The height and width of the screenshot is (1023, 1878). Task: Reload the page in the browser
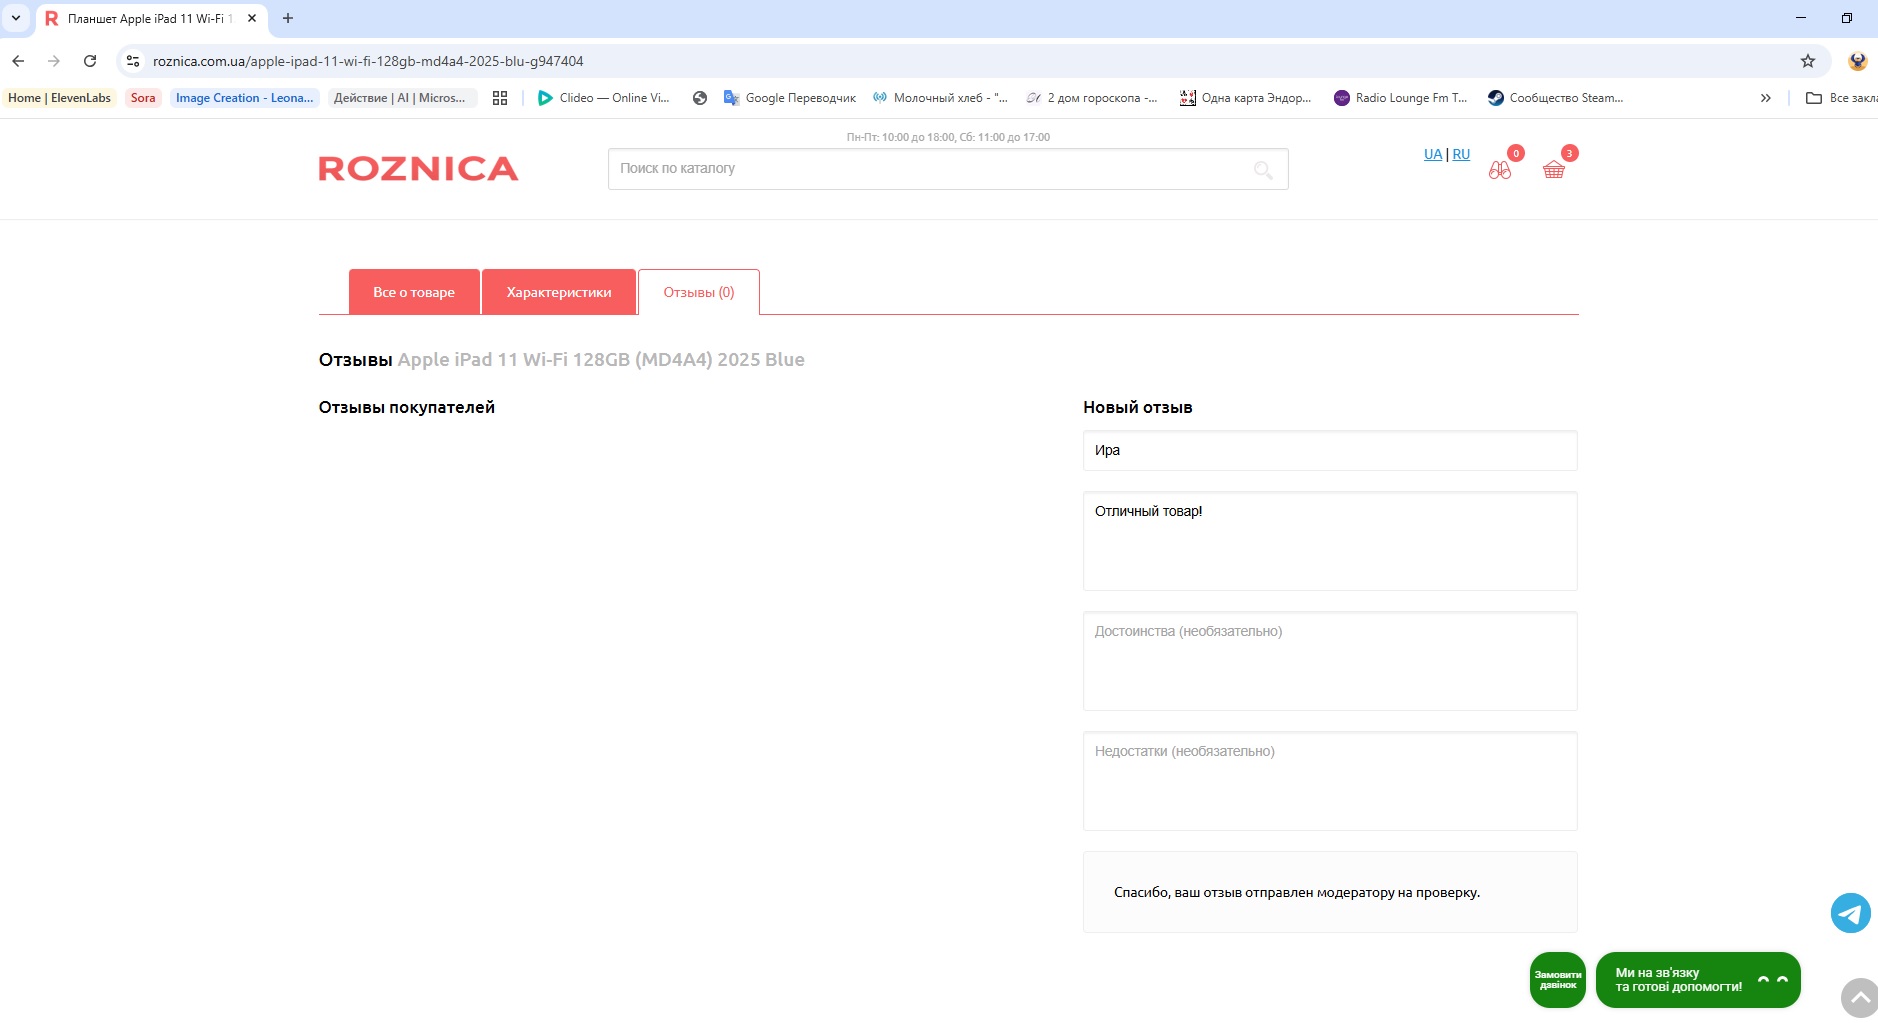[x=90, y=61]
